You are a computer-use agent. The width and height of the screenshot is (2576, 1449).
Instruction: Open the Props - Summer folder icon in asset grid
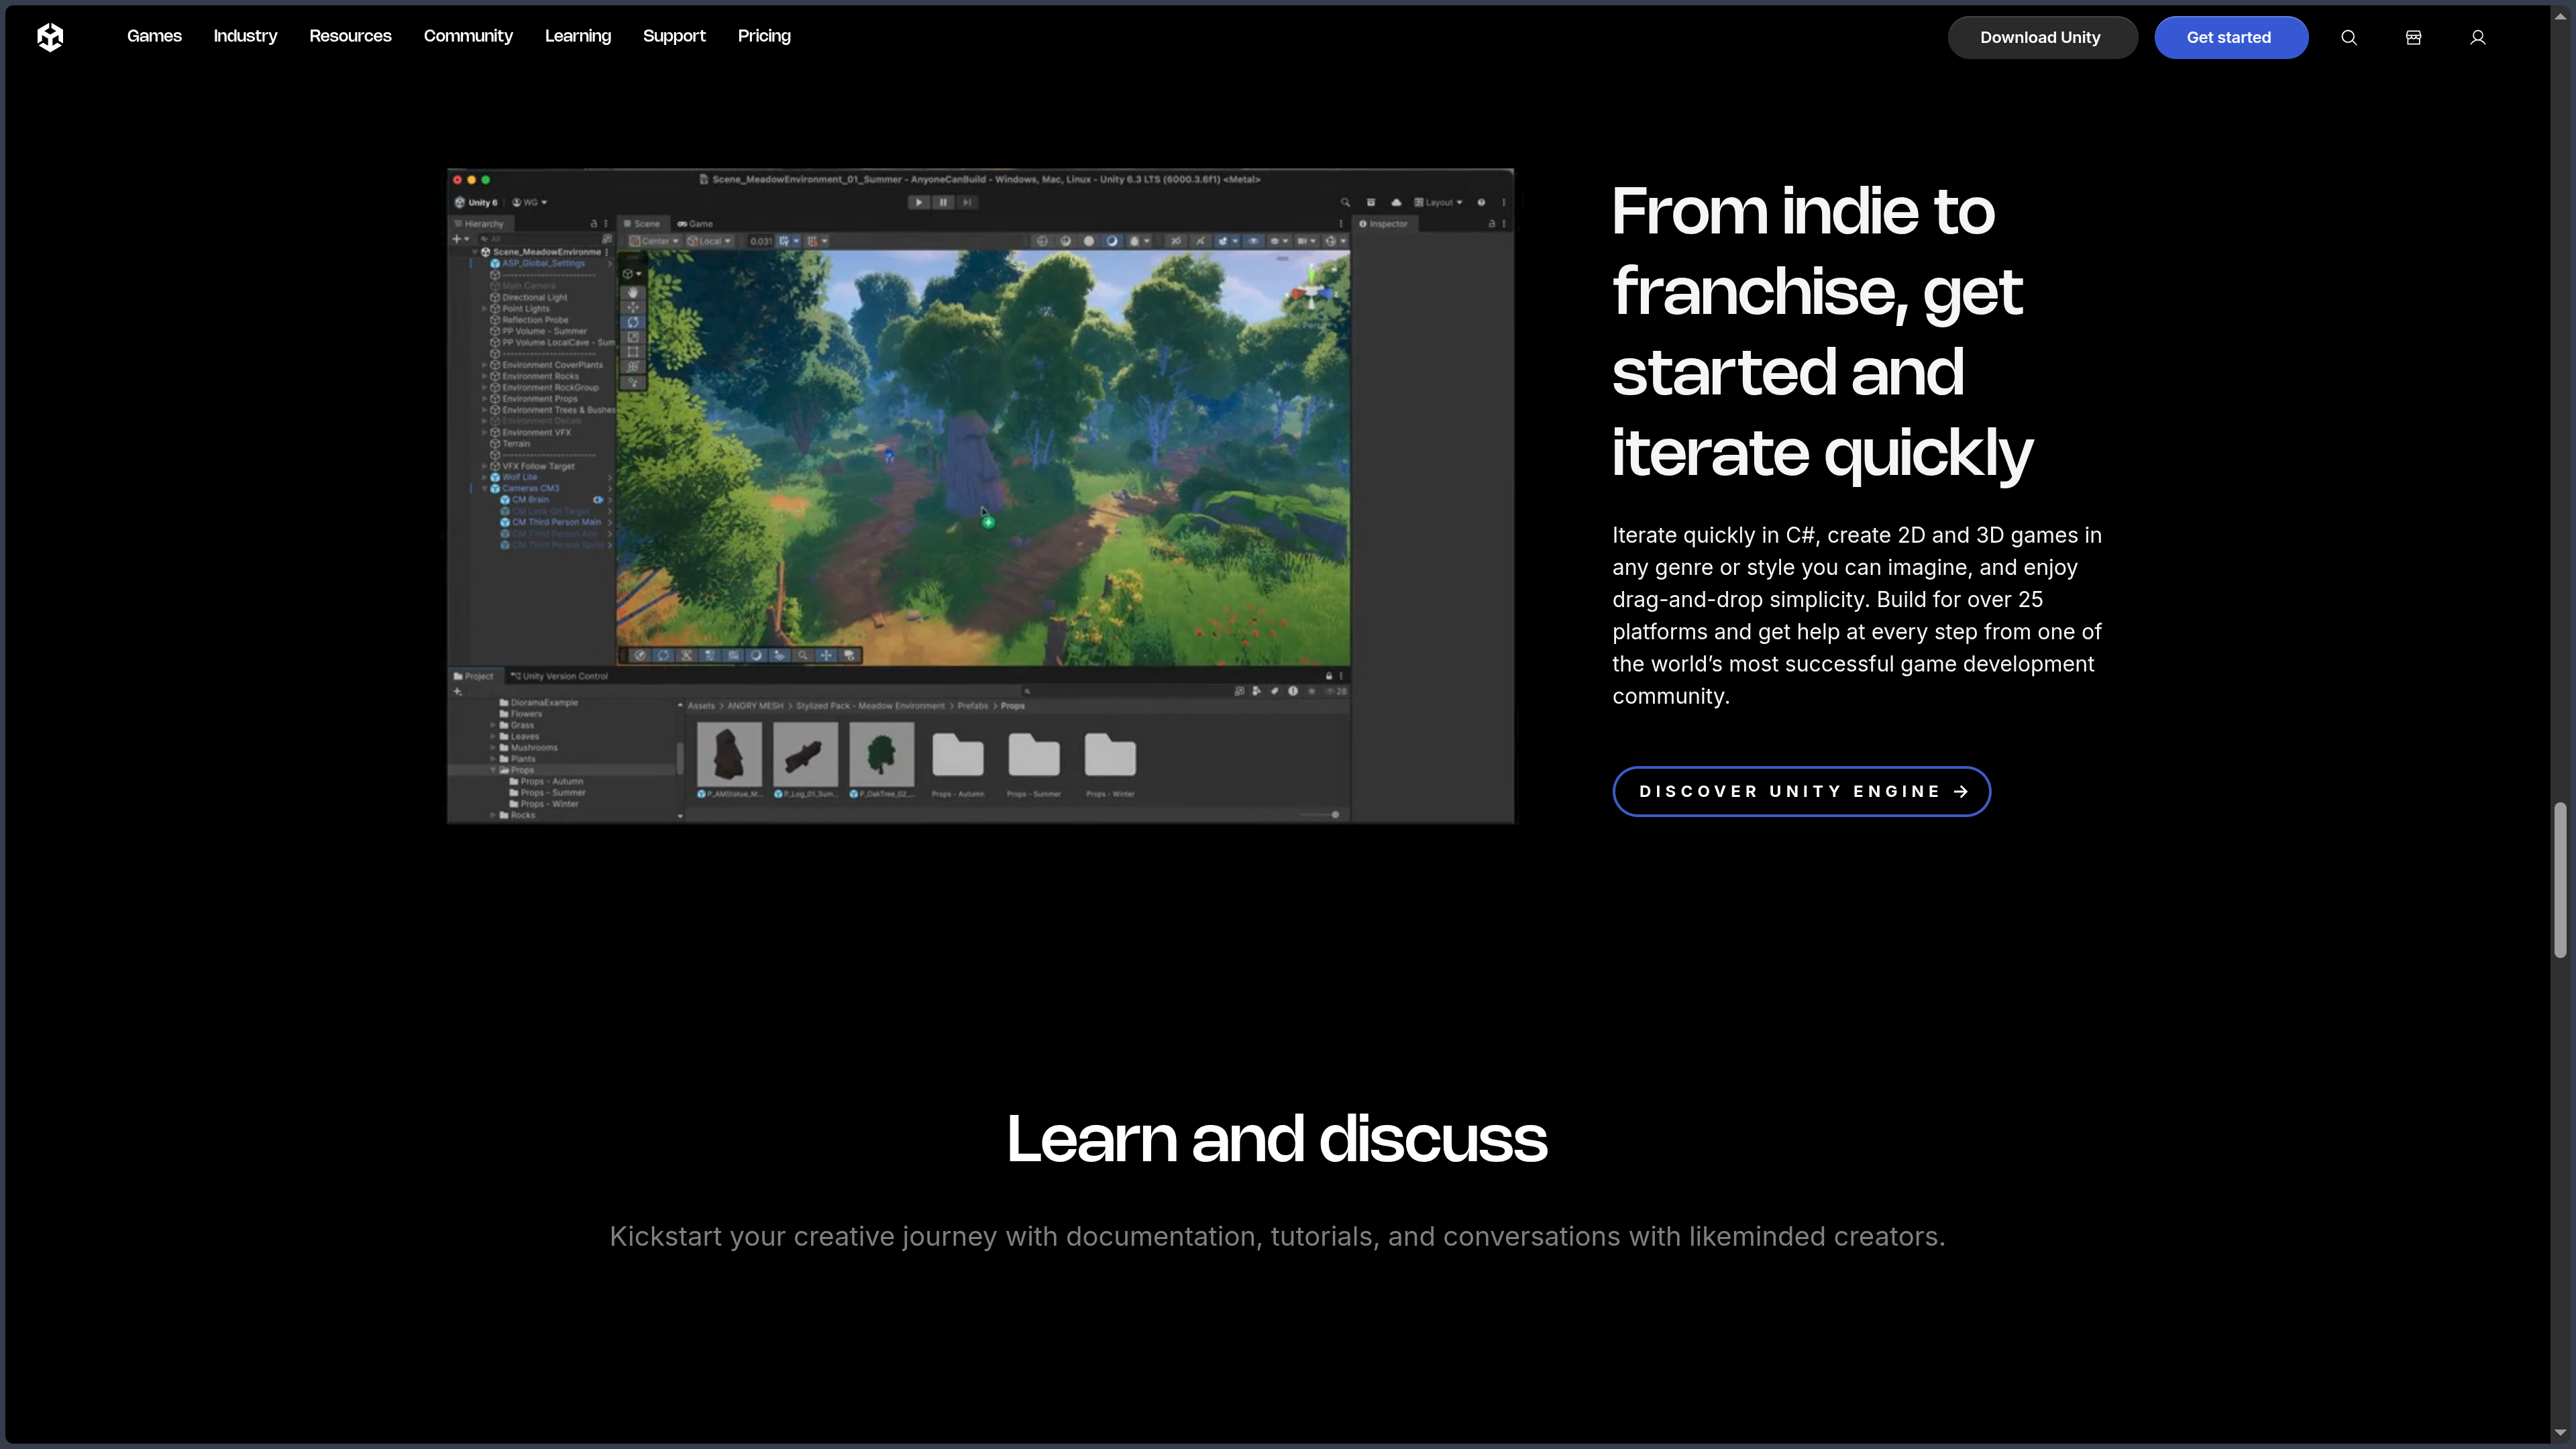click(x=1034, y=755)
